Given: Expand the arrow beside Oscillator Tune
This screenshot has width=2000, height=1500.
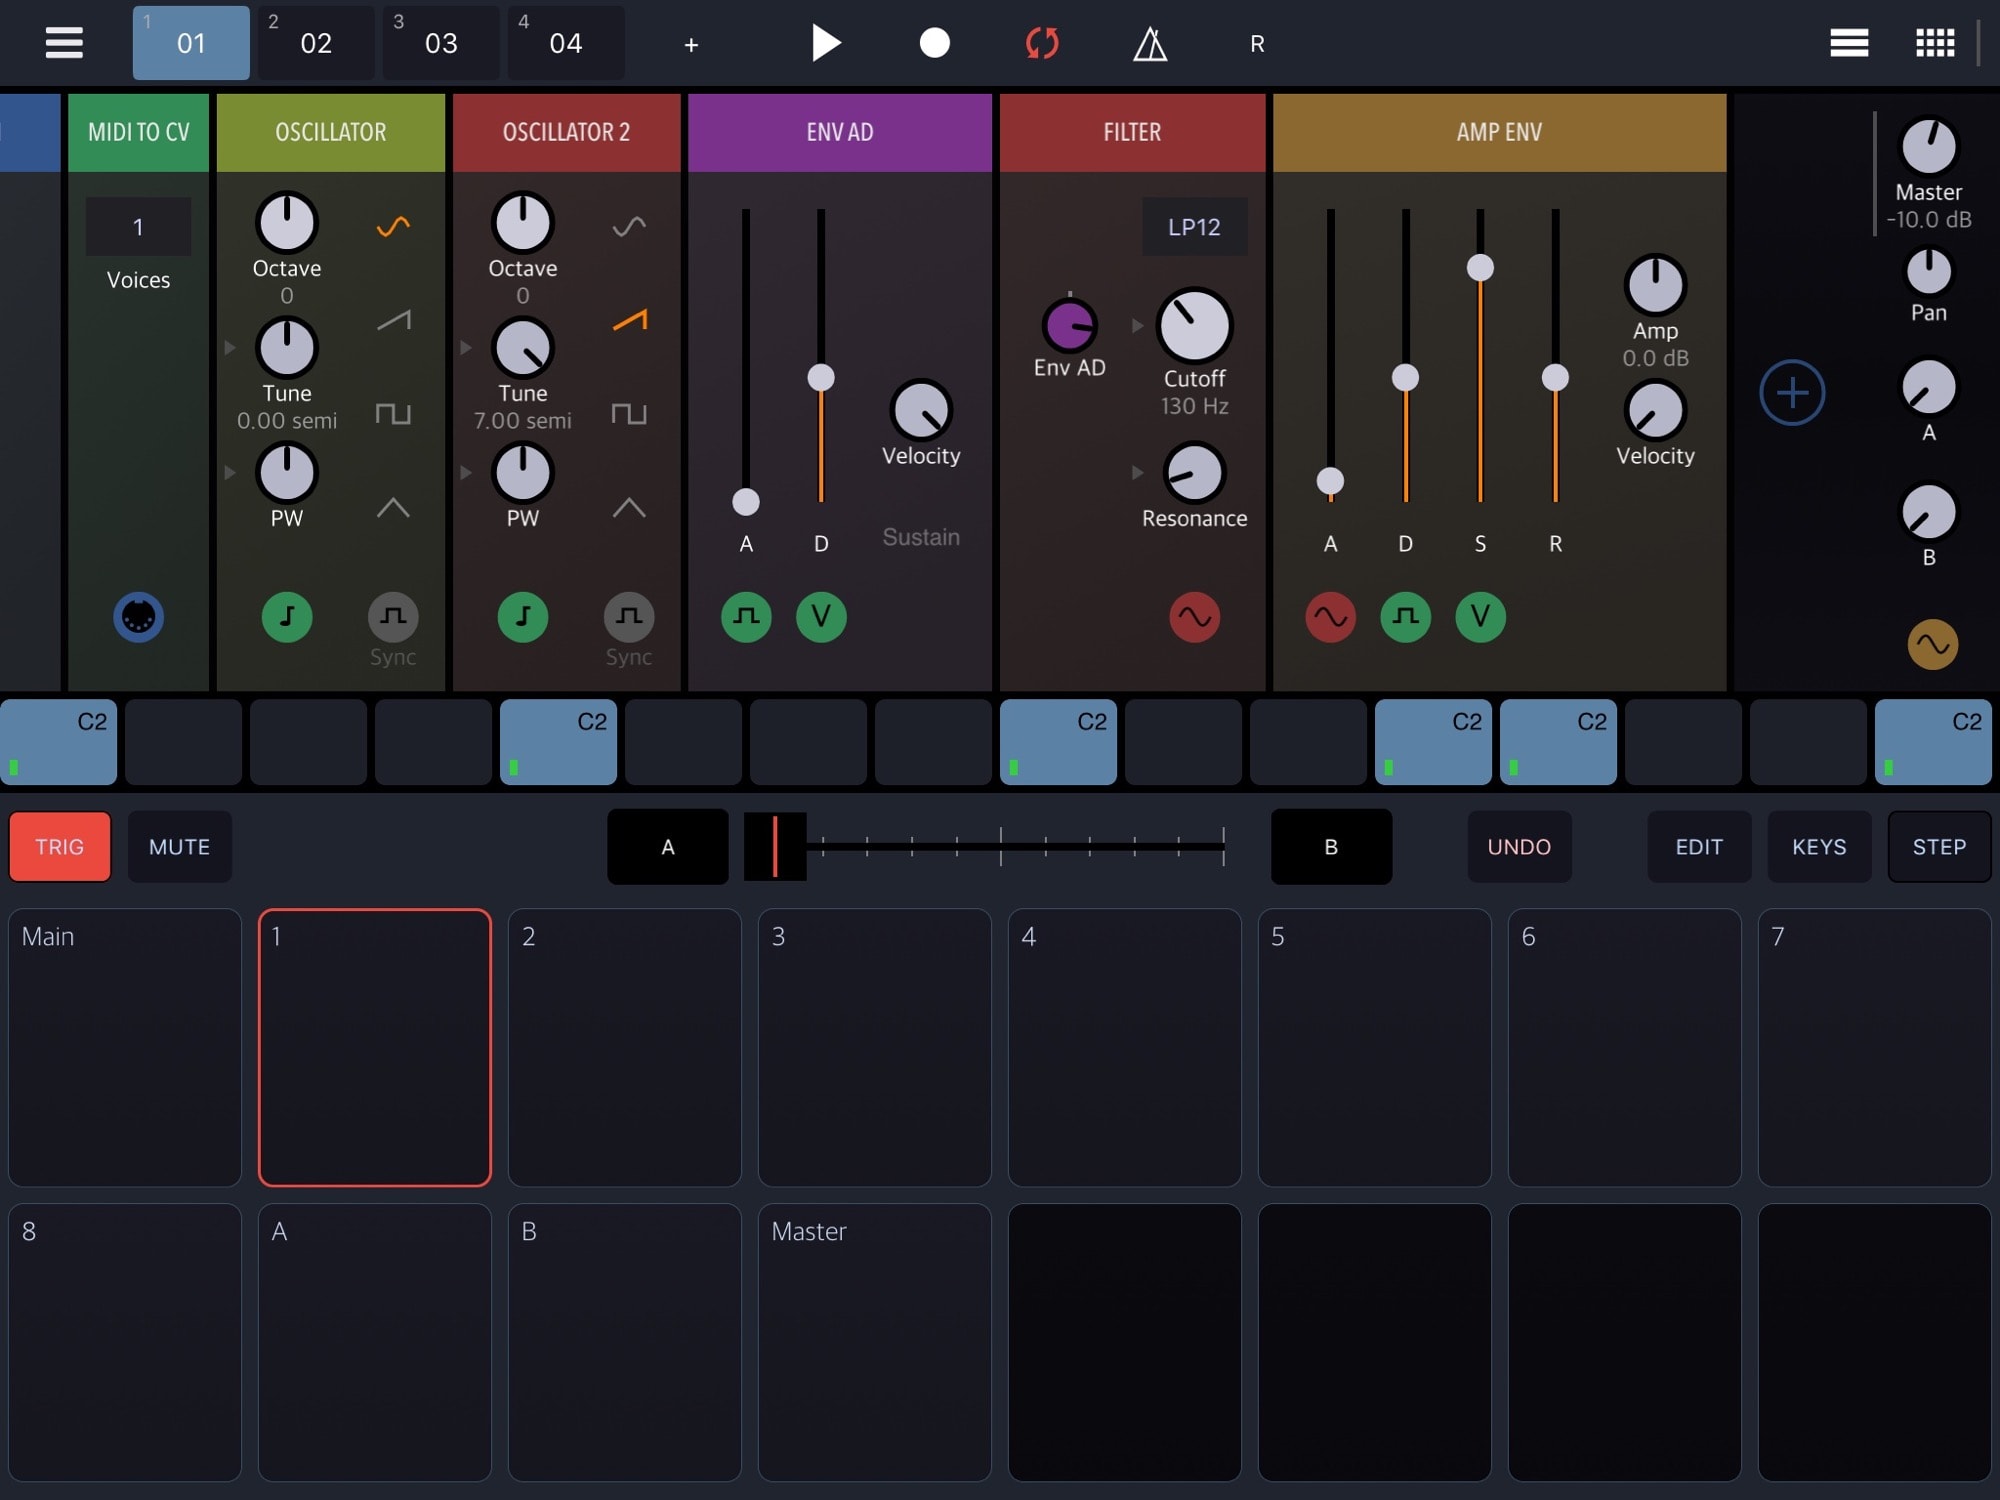Looking at the screenshot, I should (x=230, y=348).
